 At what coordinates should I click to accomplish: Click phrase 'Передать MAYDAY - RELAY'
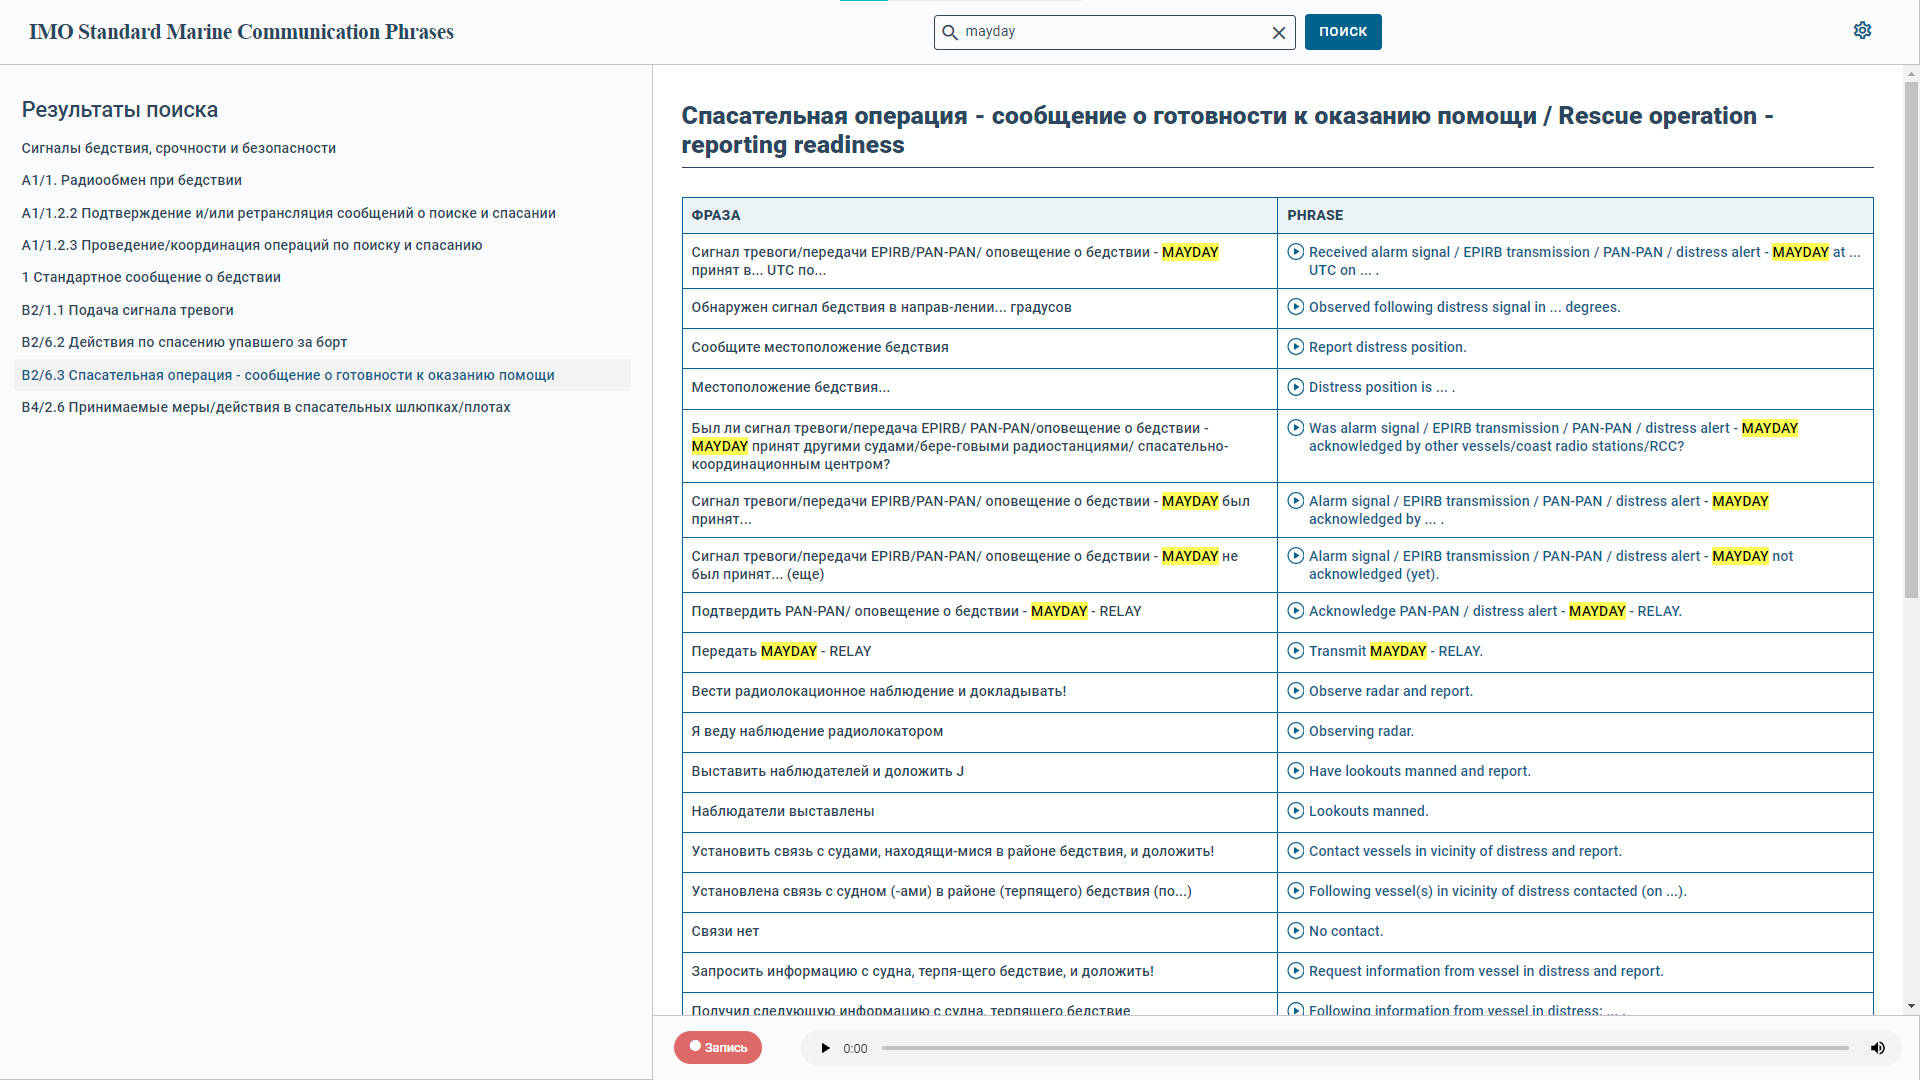[x=781, y=651]
